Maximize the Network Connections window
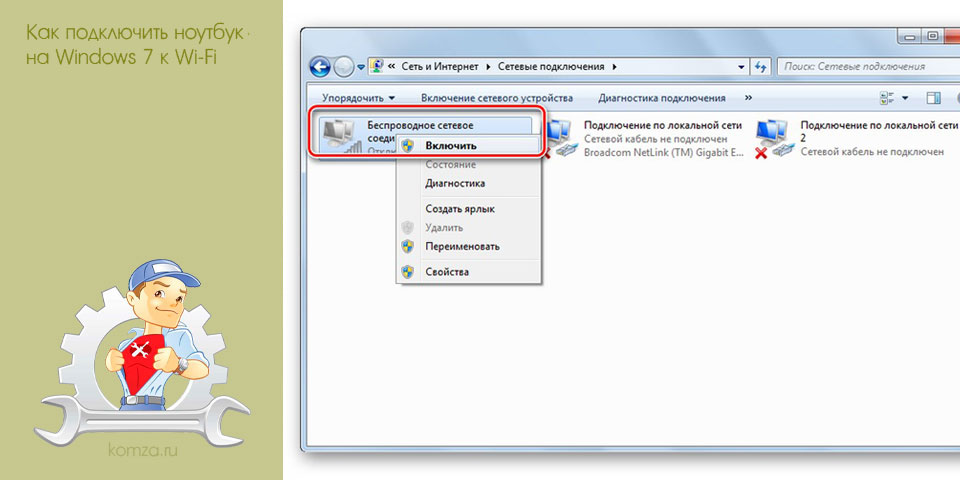The width and height of the screenshot is (960, 480). coord(932,36)
